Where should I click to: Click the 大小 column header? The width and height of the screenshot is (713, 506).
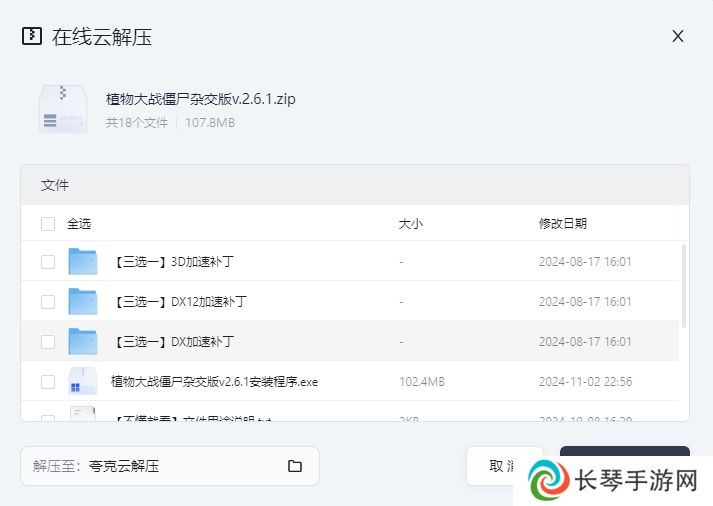[x=411, y=224]
